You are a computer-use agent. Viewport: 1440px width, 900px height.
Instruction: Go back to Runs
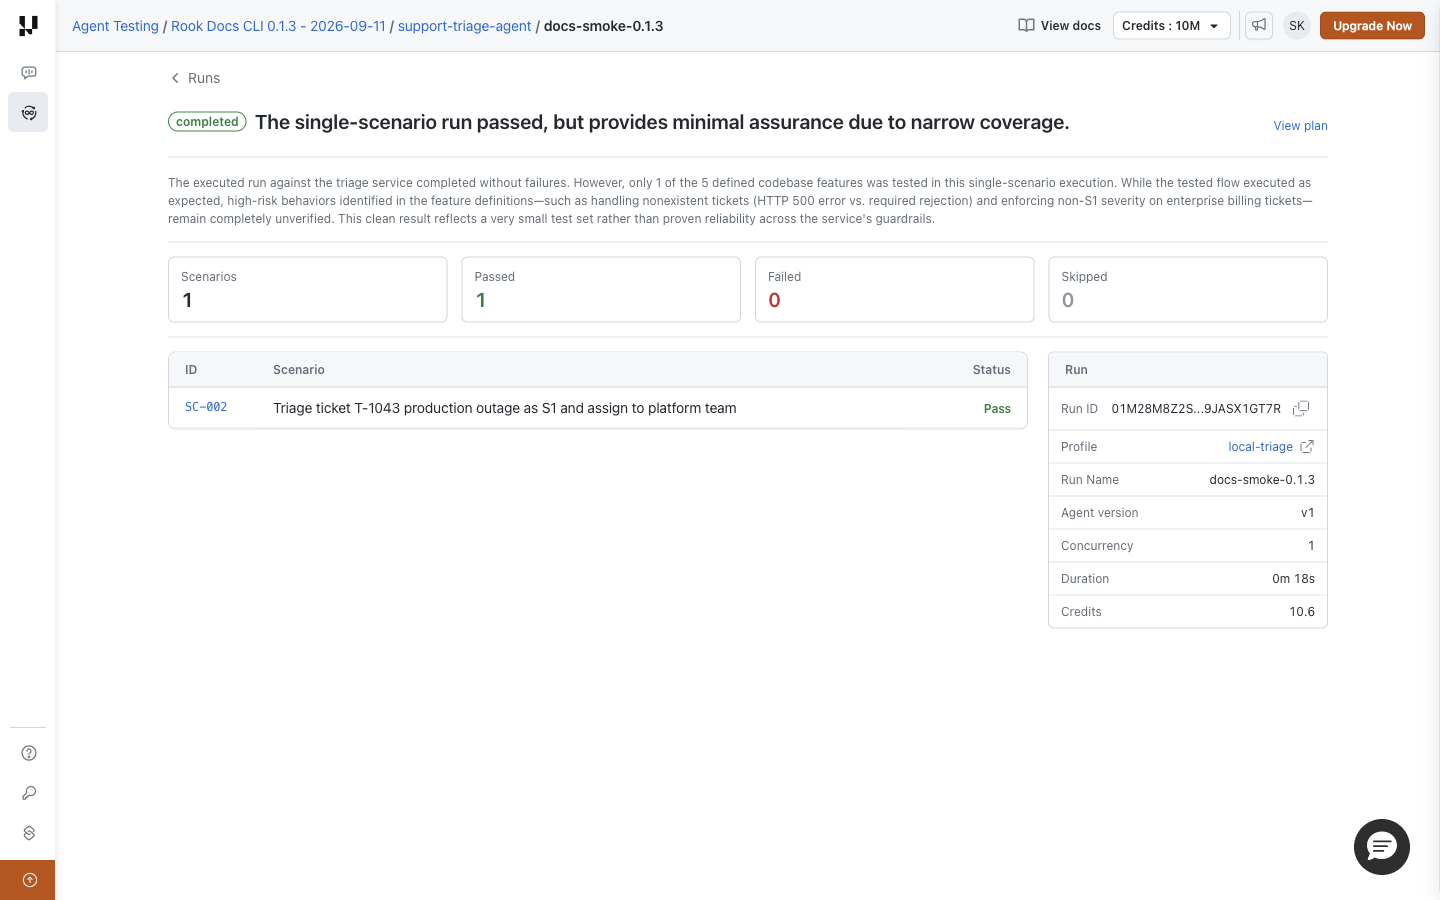pyautogui.click(x=204, y=78)
